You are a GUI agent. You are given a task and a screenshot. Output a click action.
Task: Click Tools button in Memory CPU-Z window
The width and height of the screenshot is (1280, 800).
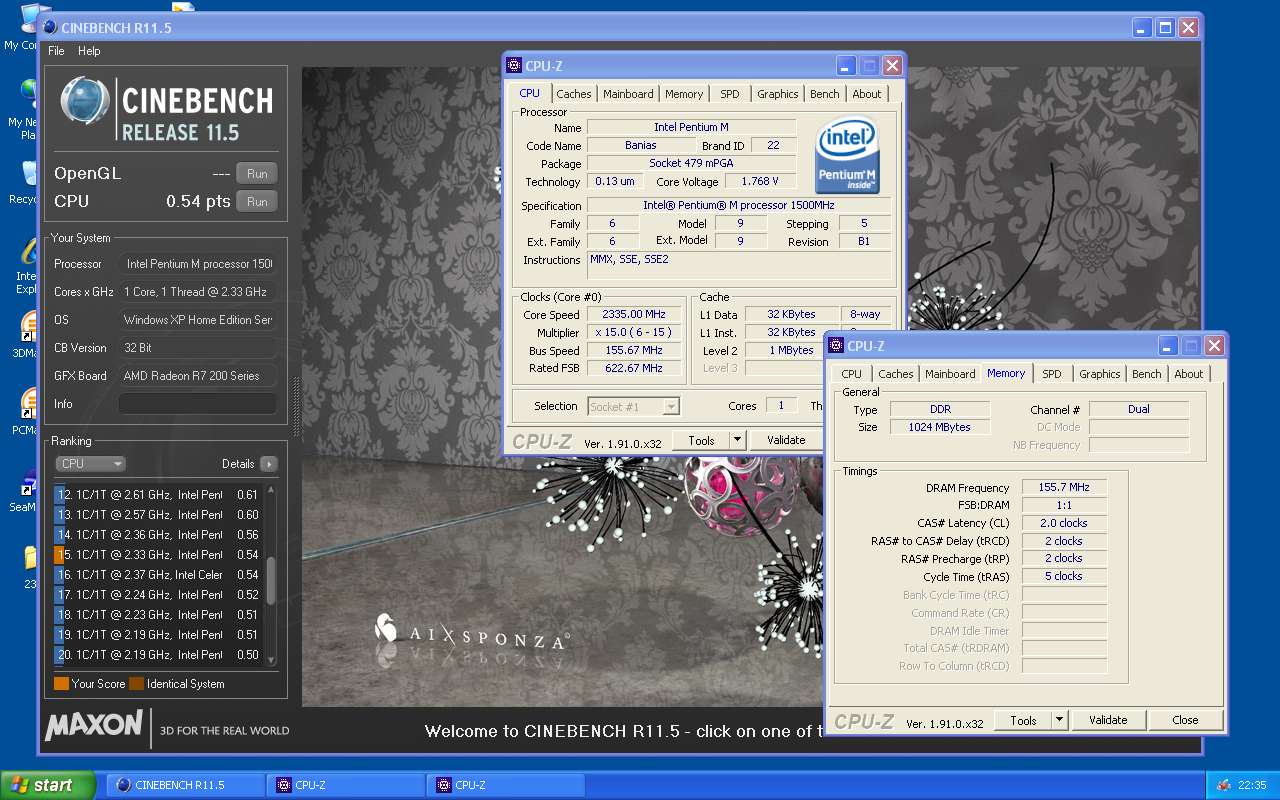coord(1024,720)
